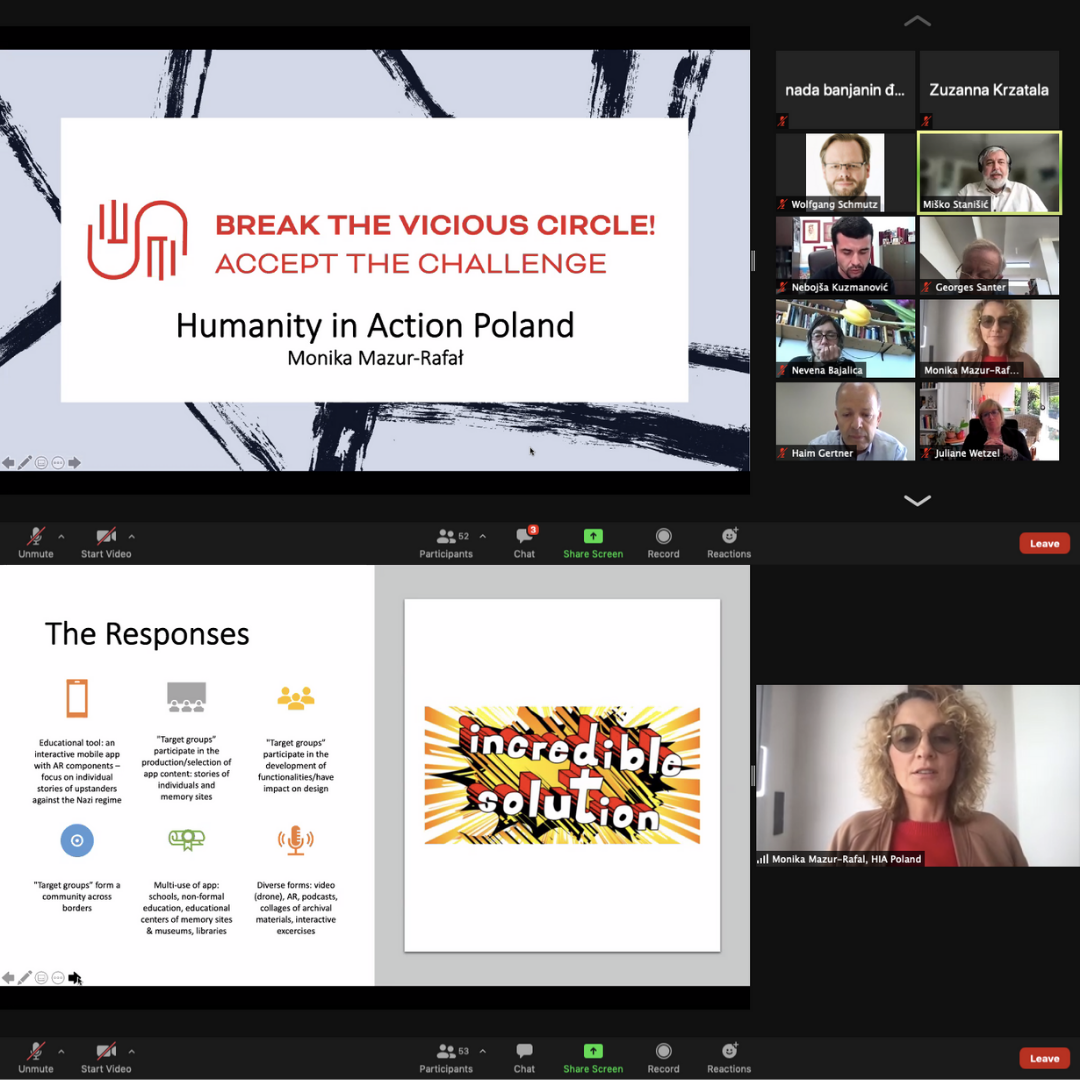Select Miško Stanišić's highlighted video tile
The width and height of the screenshot is (1080, 1080).
tap(989, 172)
